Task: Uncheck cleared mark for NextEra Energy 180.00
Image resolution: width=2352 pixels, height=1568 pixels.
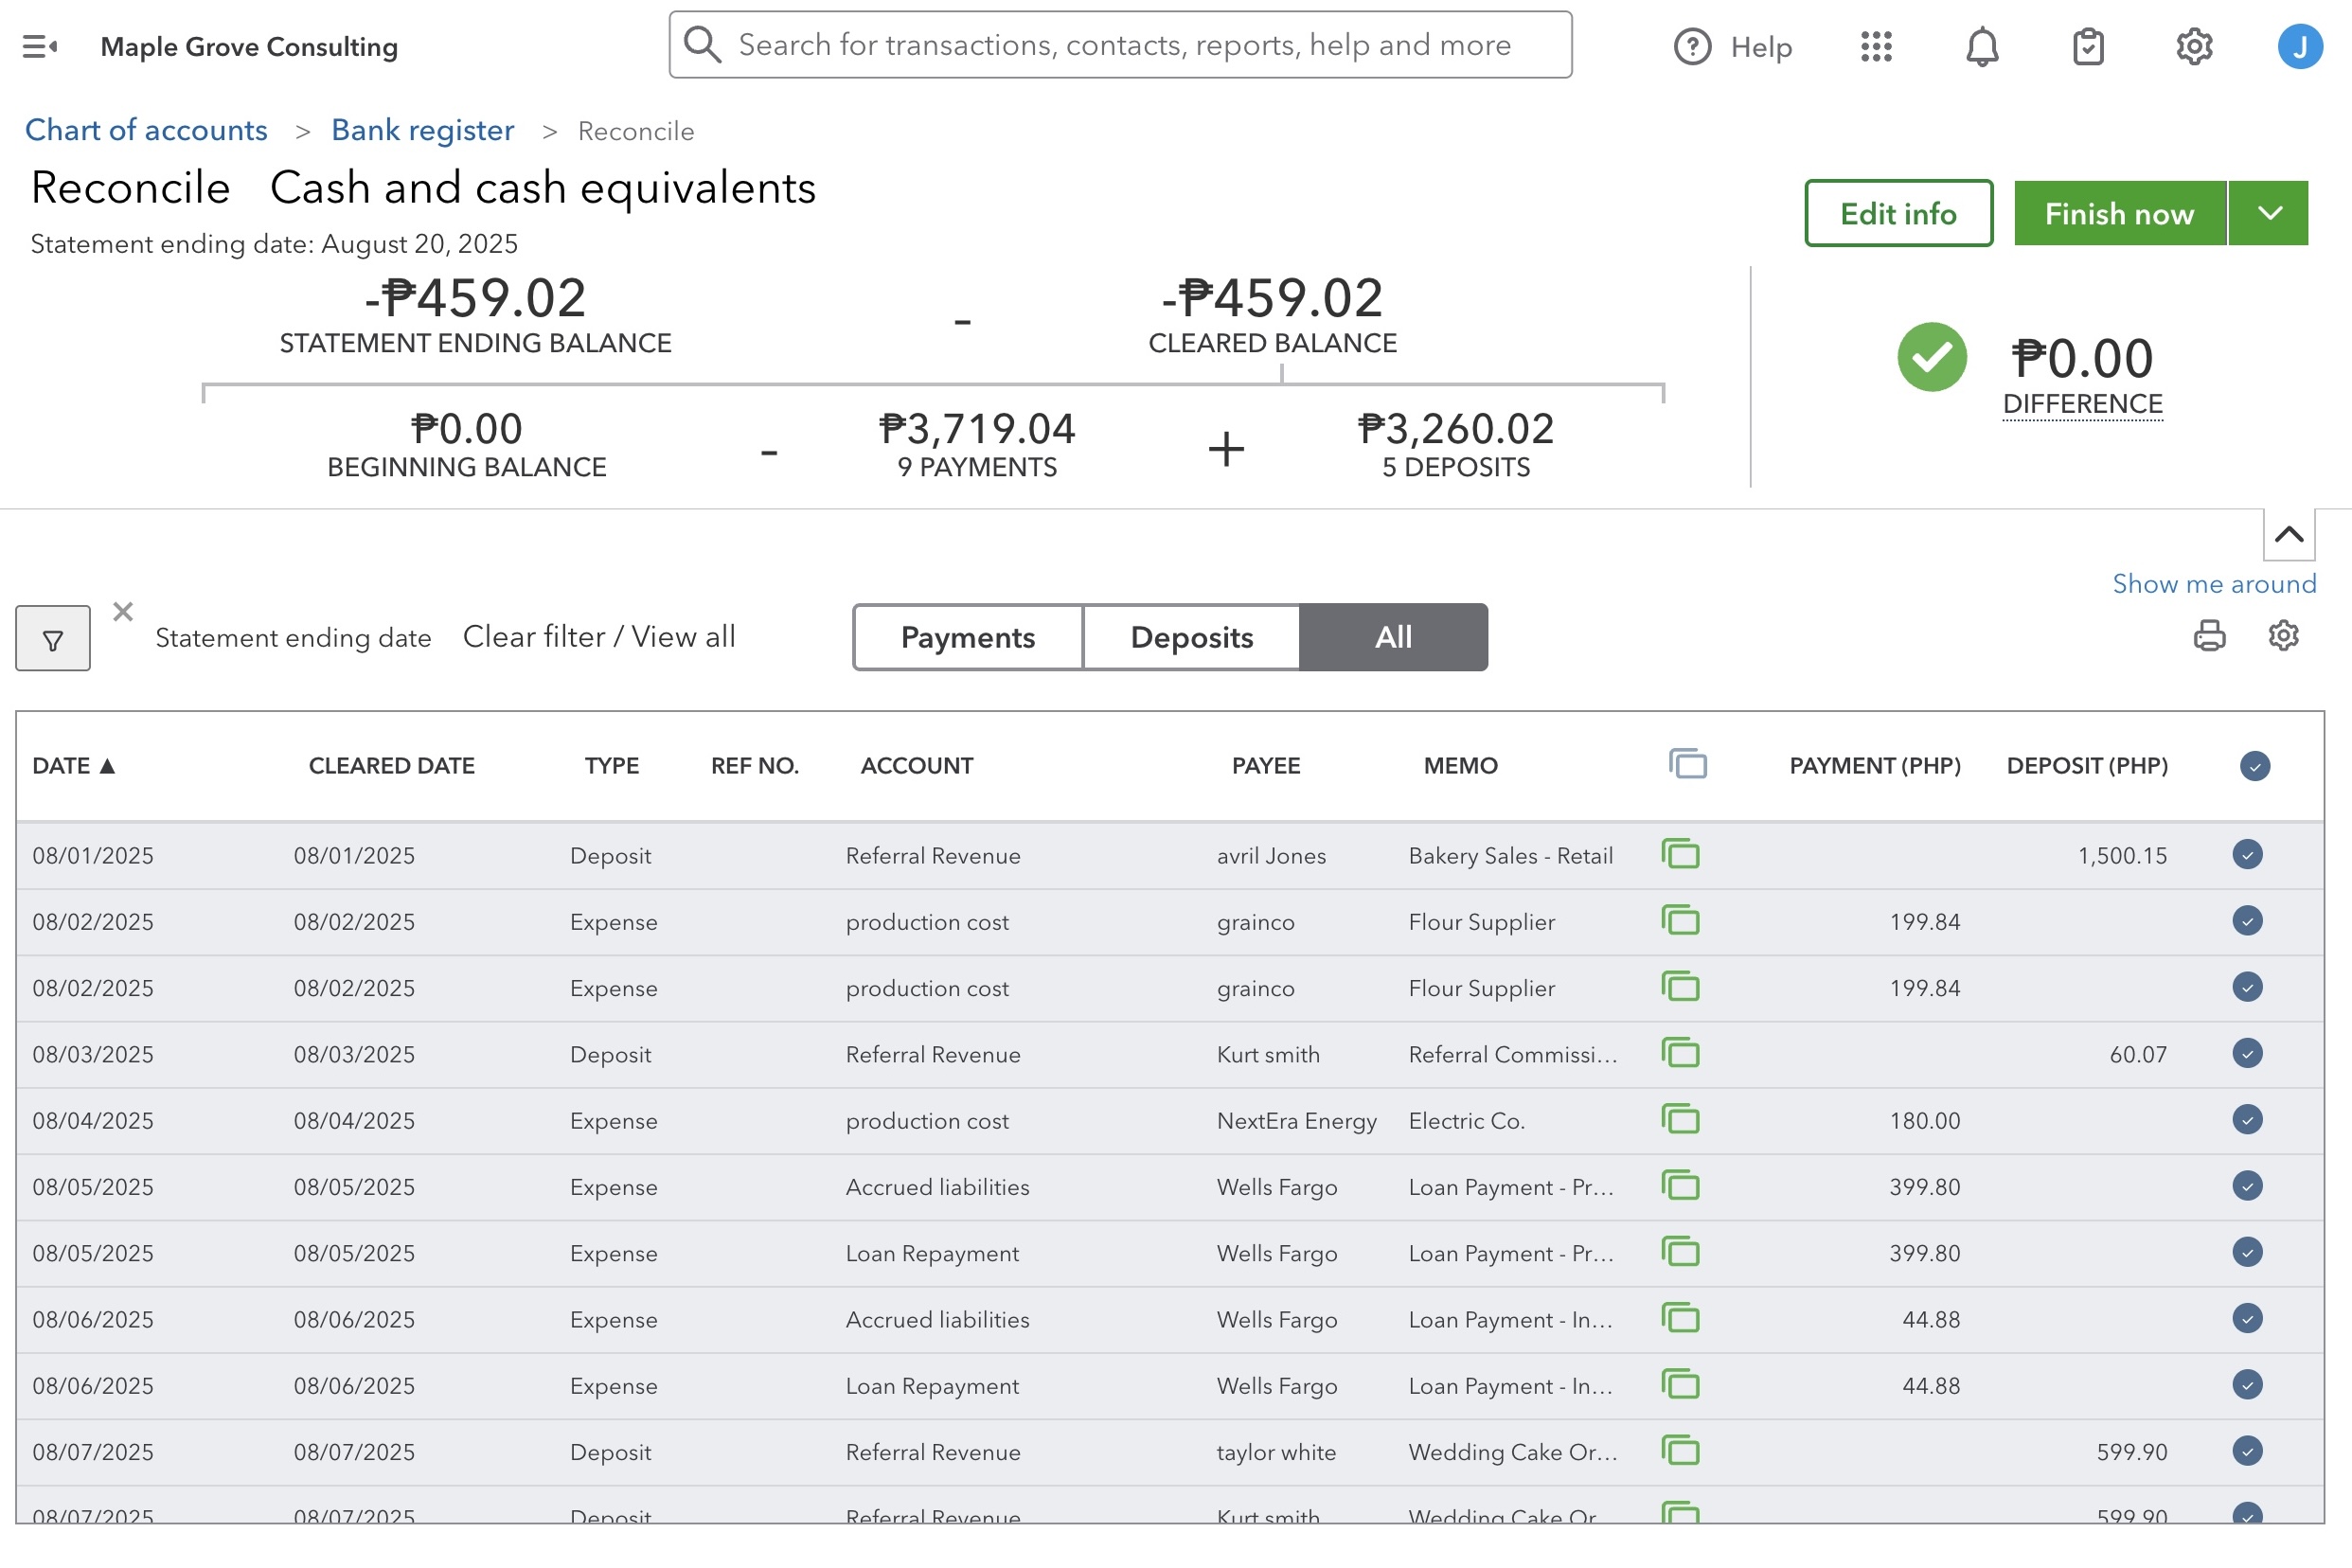Action: tap(2247, 1119)
